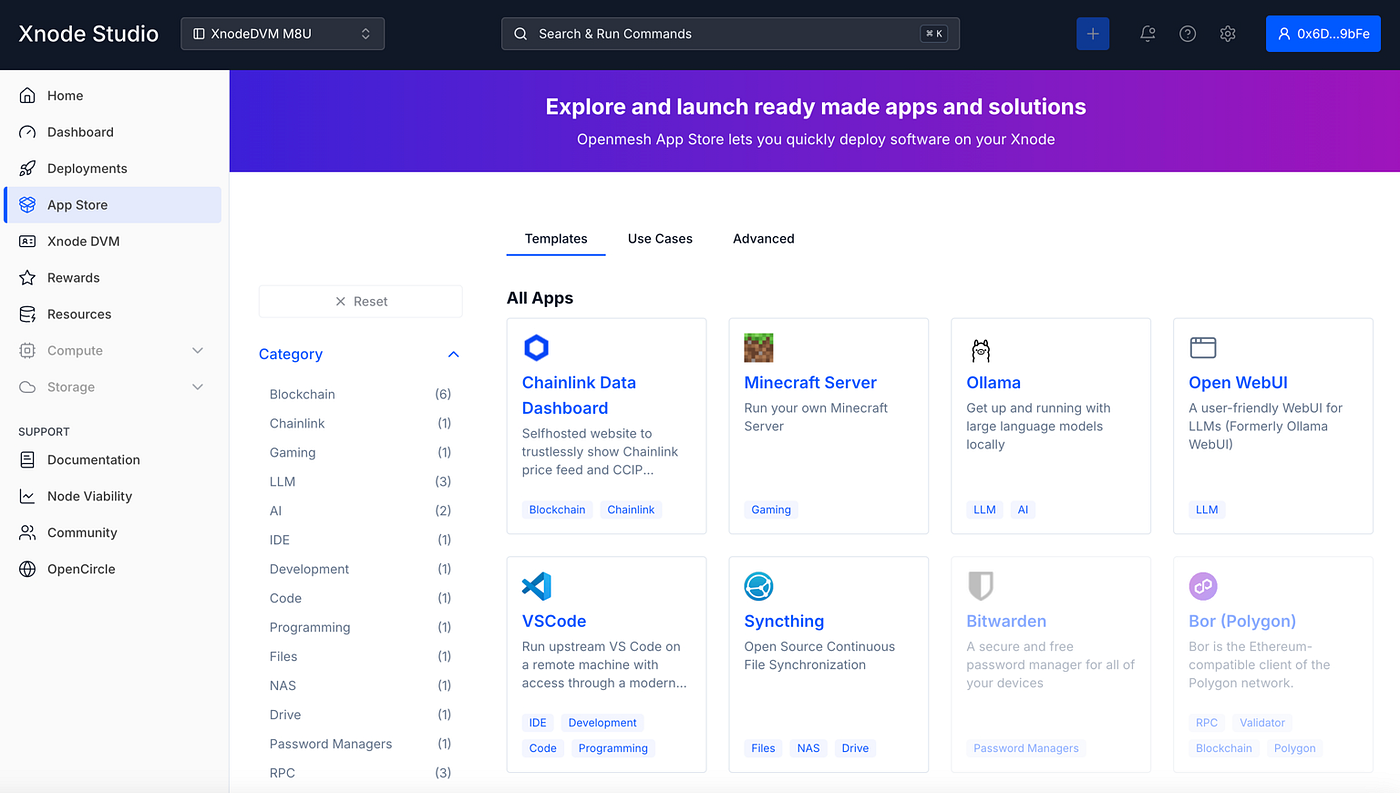This screenshot has height=793, width=1400.
Task: Open the Minecraft Server app title
Action: [x=810, y=383]
